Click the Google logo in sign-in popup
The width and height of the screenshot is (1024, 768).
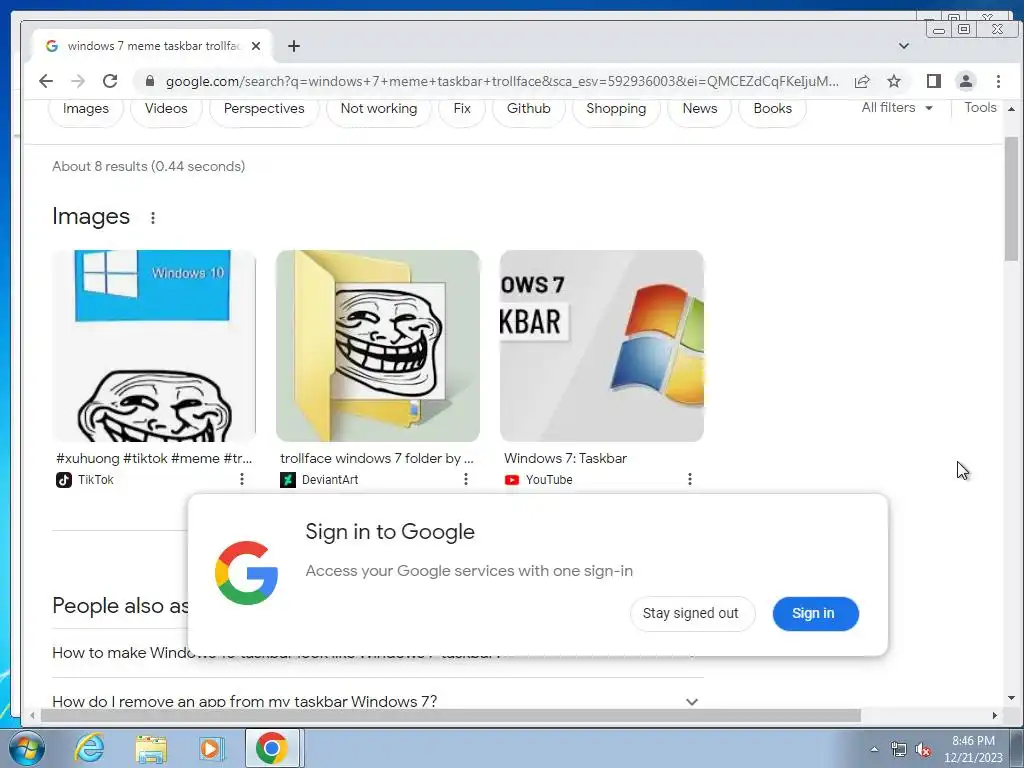tap(246, 573)
